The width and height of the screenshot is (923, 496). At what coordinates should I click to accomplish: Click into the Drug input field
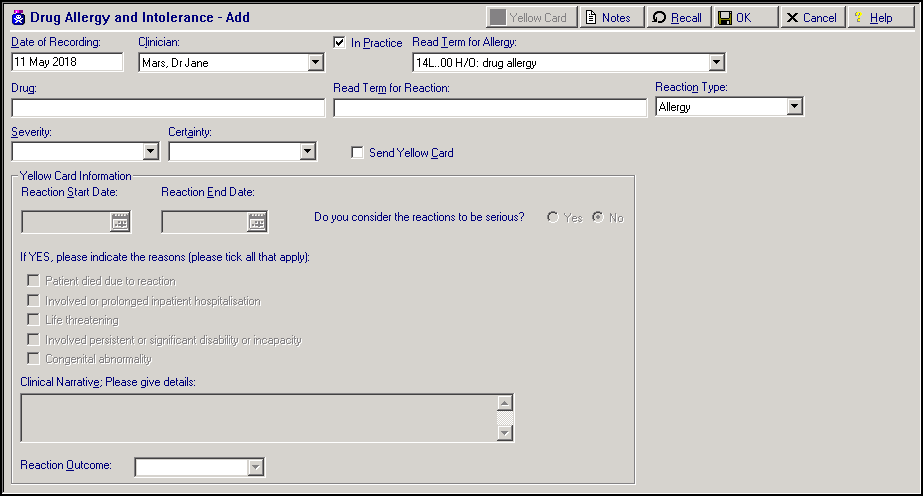click(168, 108)
